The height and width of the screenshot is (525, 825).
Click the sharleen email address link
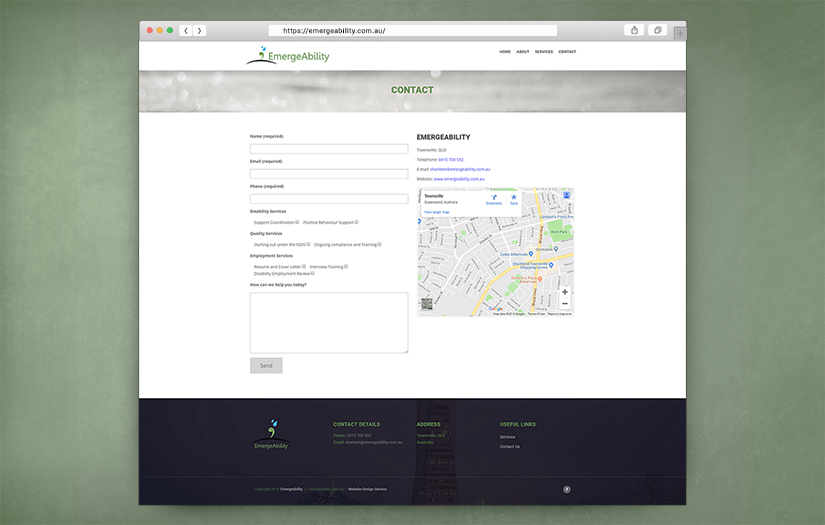pyautogui.click(x=460, y=169)
